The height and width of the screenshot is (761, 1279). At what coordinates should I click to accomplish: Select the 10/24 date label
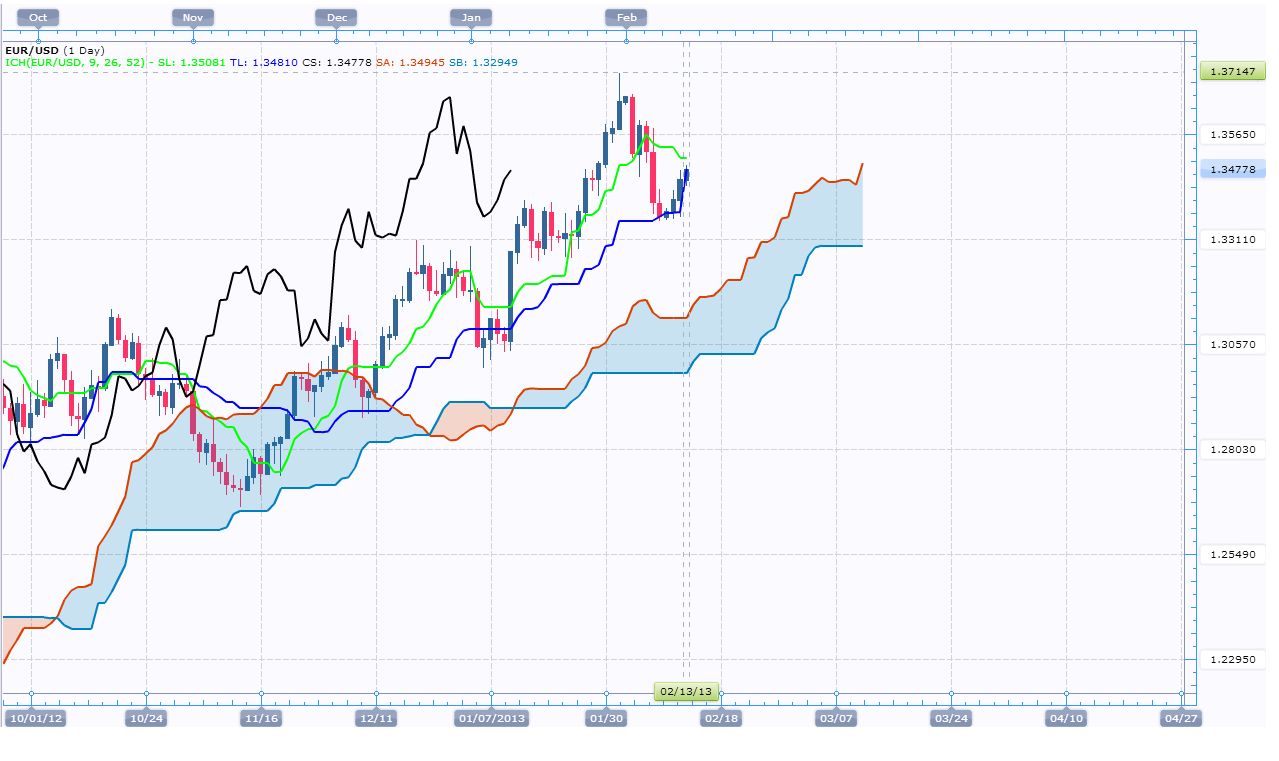click(146, 718)
